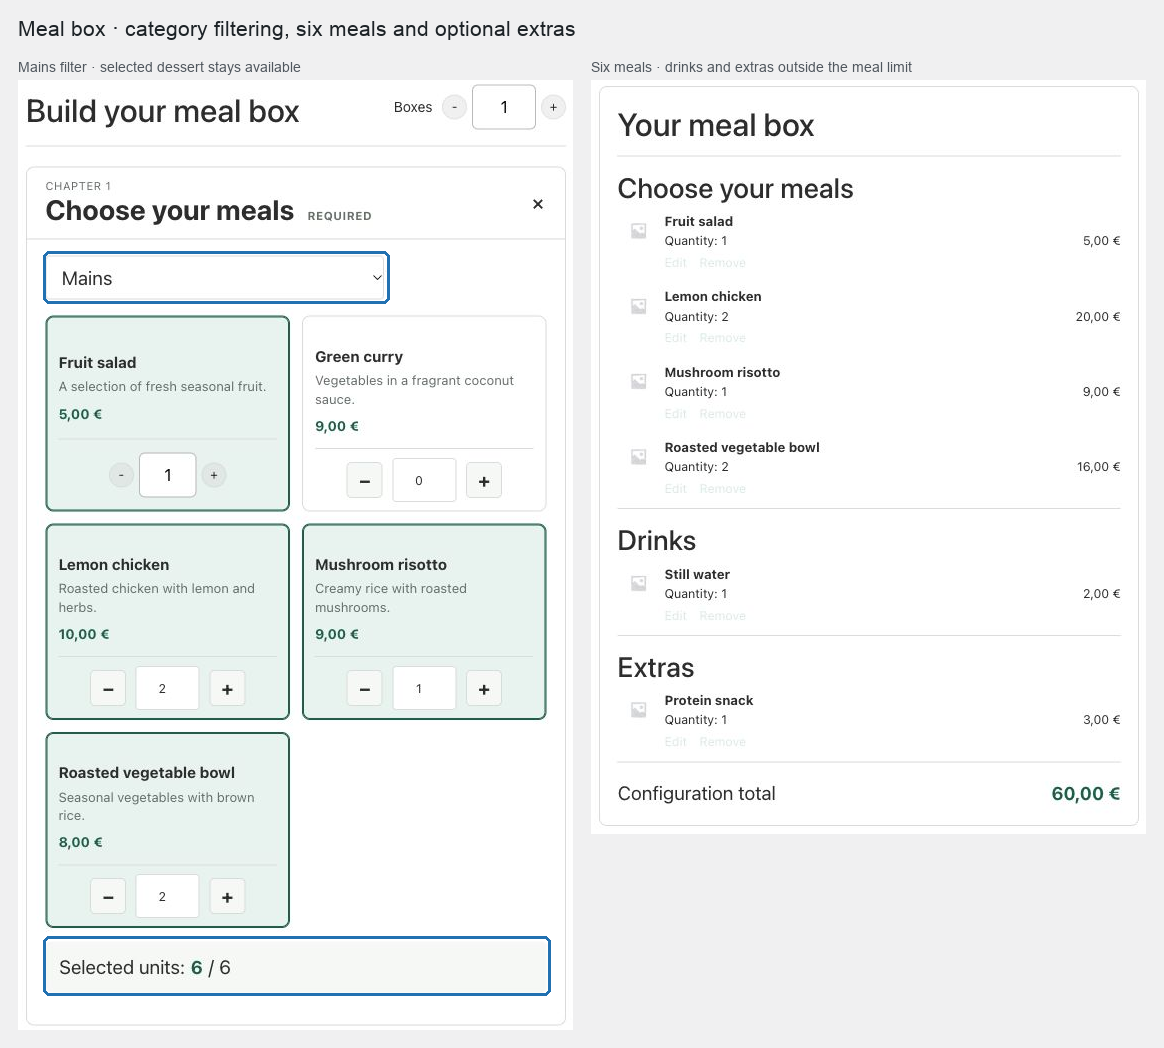Click the Fruit salad image placeholder in summary
The image size is (1164, 1048).
pos(638,231)
